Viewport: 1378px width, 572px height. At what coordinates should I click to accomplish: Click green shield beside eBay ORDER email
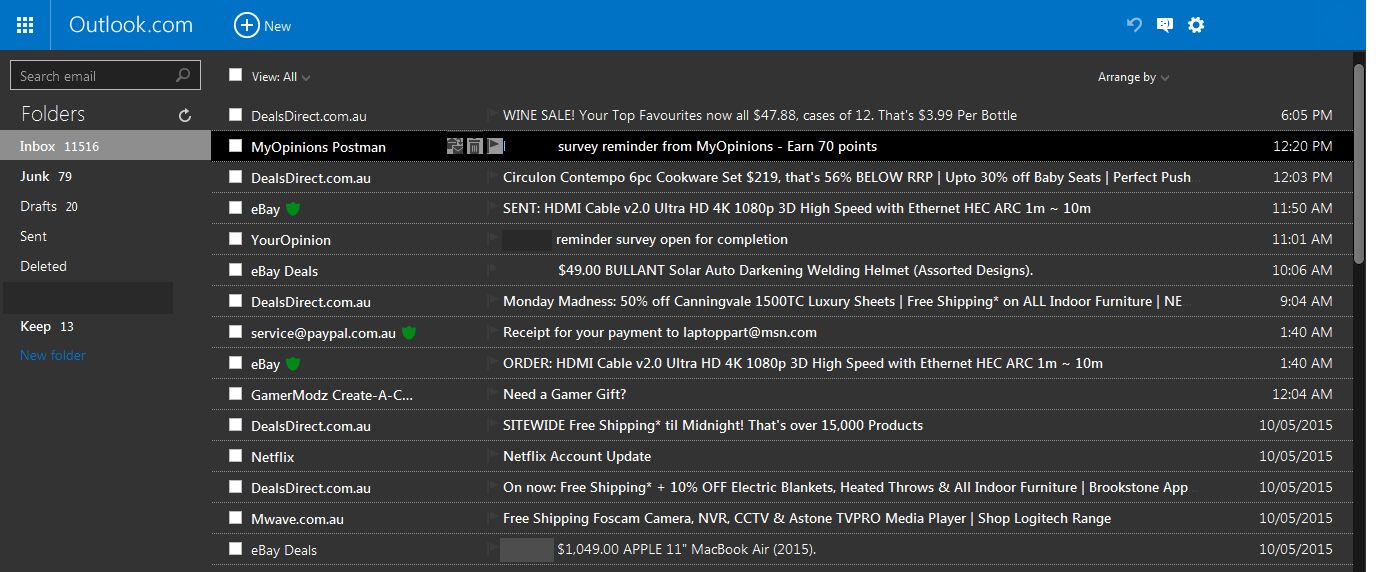[x=293, y=363]
